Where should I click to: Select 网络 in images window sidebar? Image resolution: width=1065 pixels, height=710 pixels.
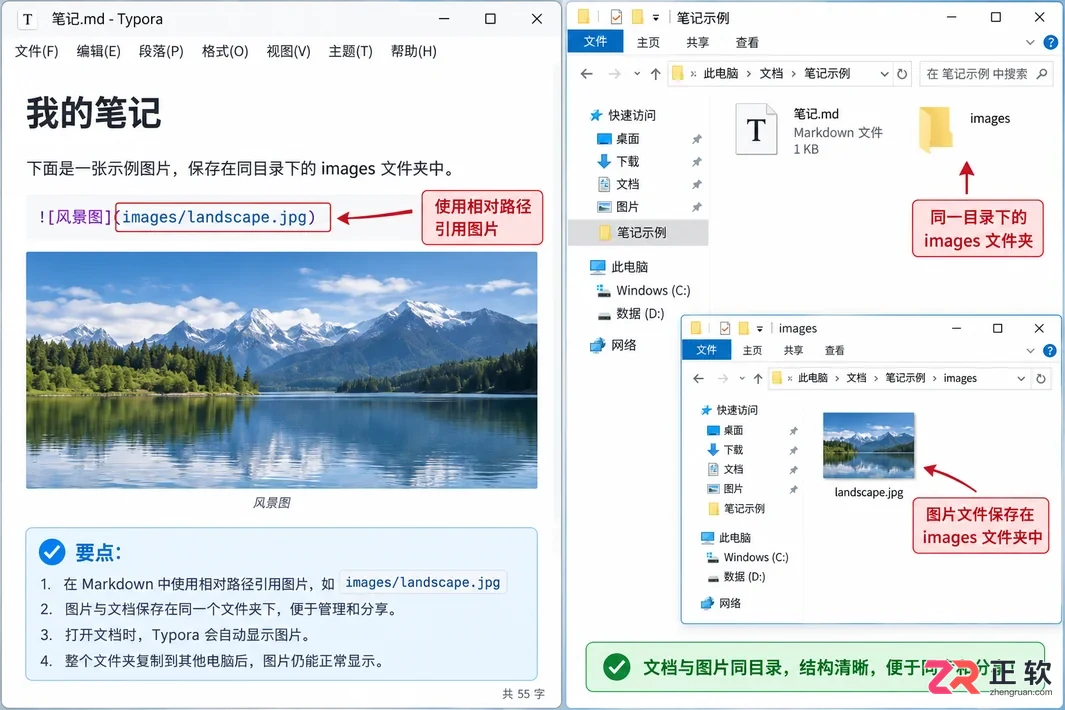coord(721,603)
